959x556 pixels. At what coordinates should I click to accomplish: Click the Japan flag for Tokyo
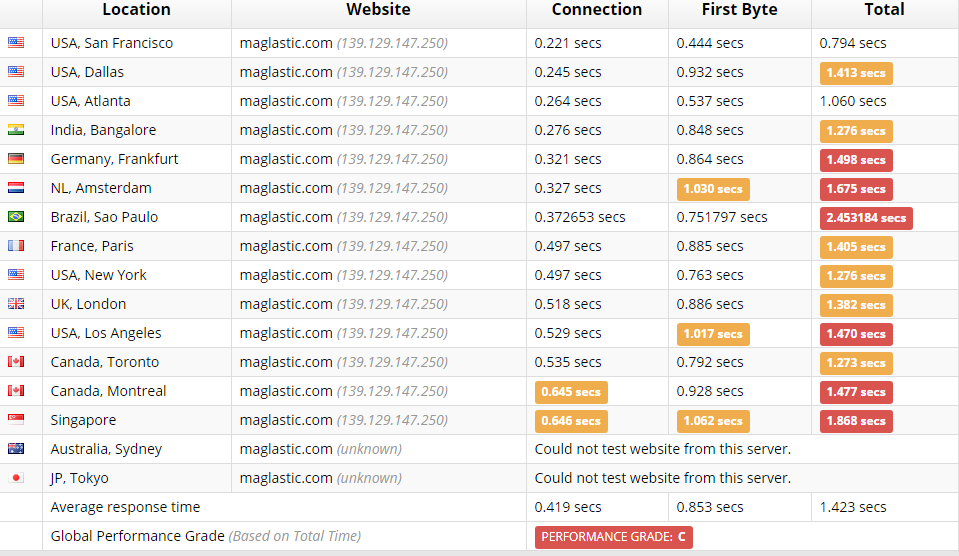click(16, 478)
